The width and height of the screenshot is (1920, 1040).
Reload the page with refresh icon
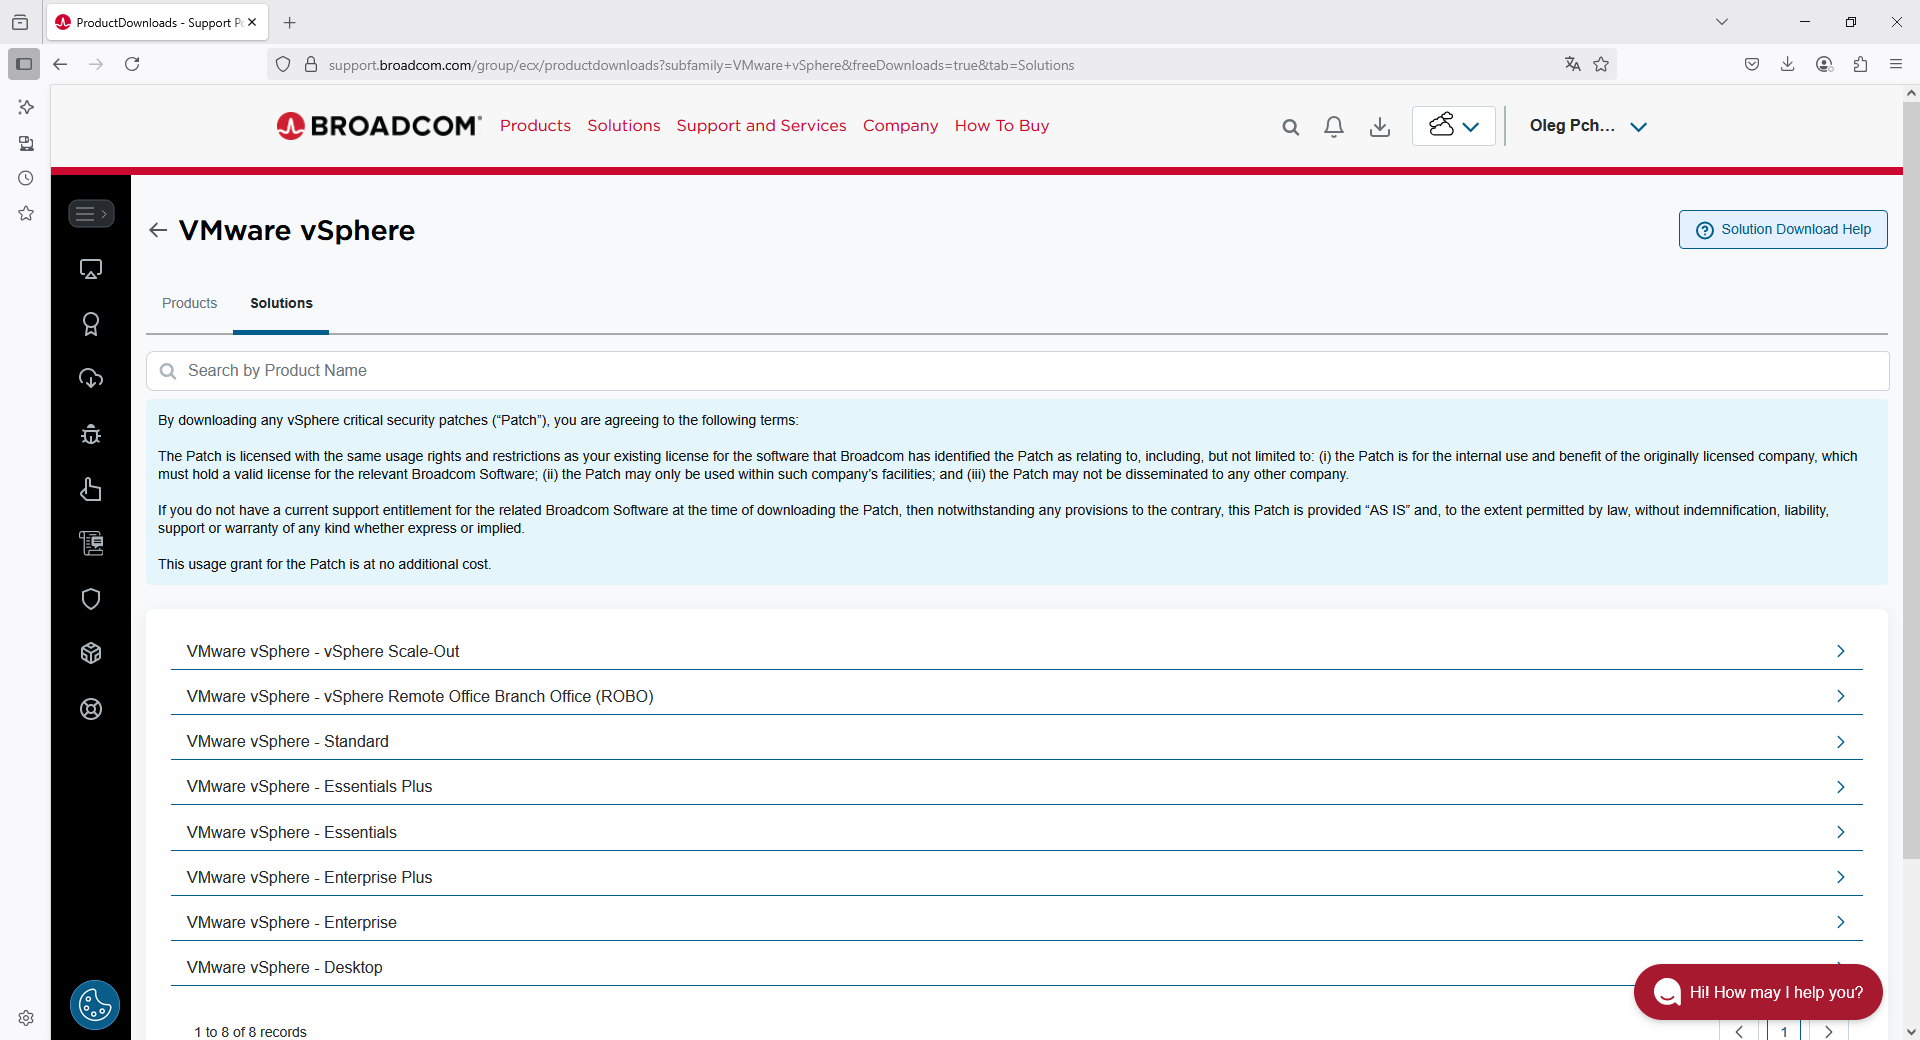pyautogui.click(x=132, y=64)
